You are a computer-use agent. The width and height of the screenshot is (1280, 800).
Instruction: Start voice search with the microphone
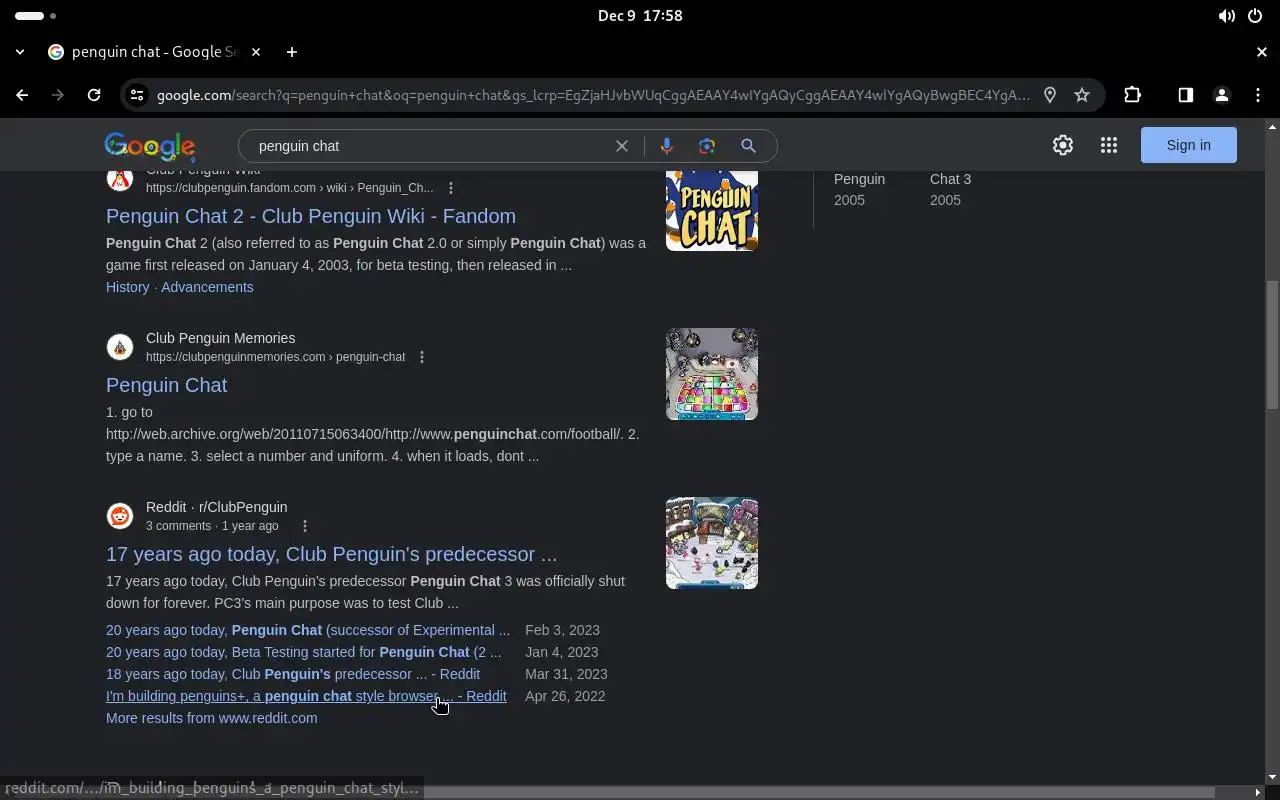[667, 146]
